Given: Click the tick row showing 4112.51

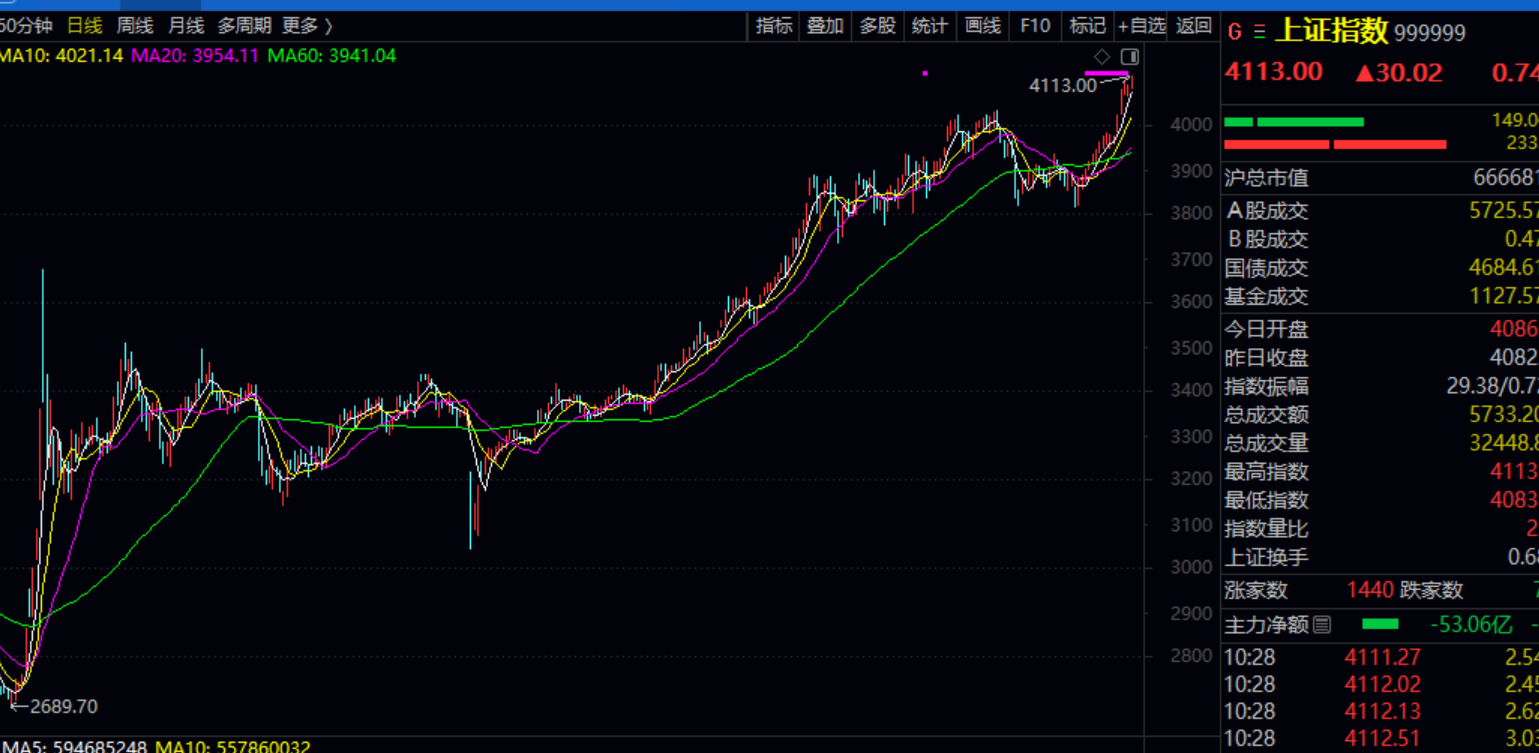Looking at the screenshot, I should (1381, 739).
